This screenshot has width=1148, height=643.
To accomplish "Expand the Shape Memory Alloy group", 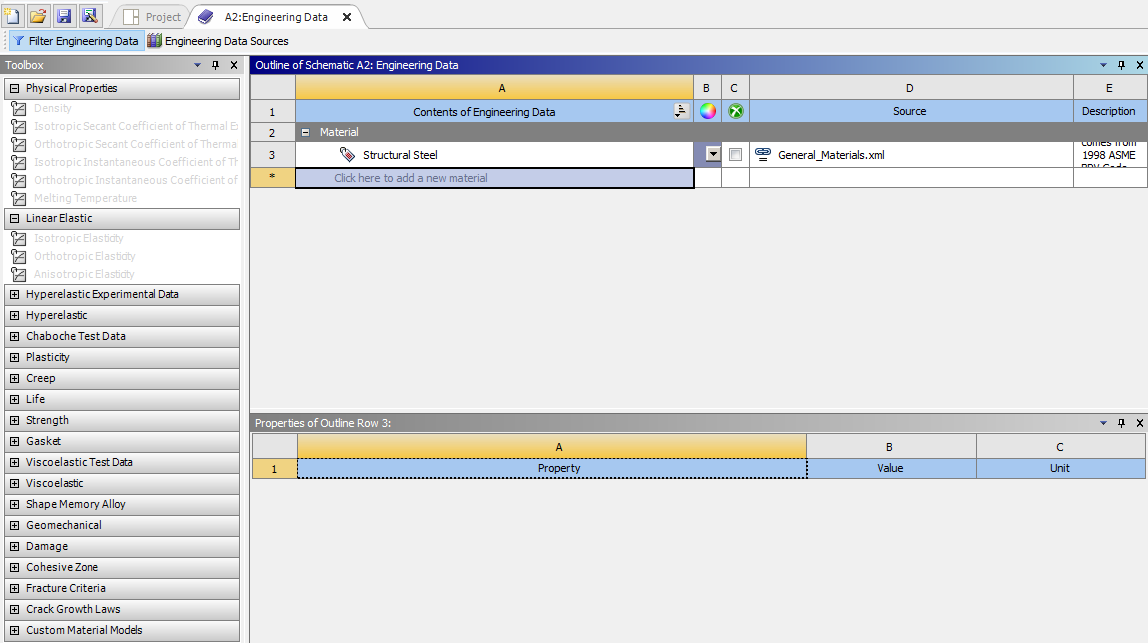I will [x=15, y=505].
